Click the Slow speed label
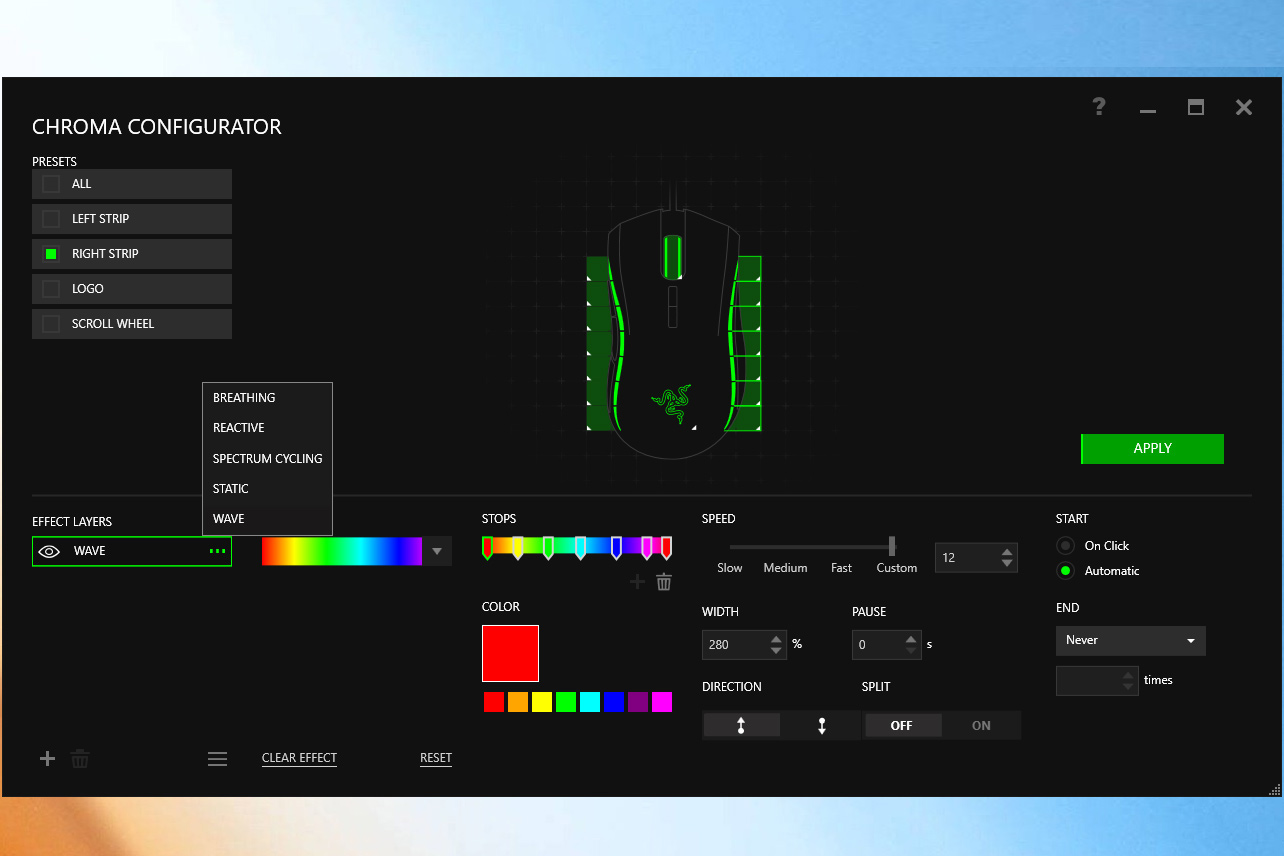The height and width of the screenshot is (856, 1284). [730, 568]
